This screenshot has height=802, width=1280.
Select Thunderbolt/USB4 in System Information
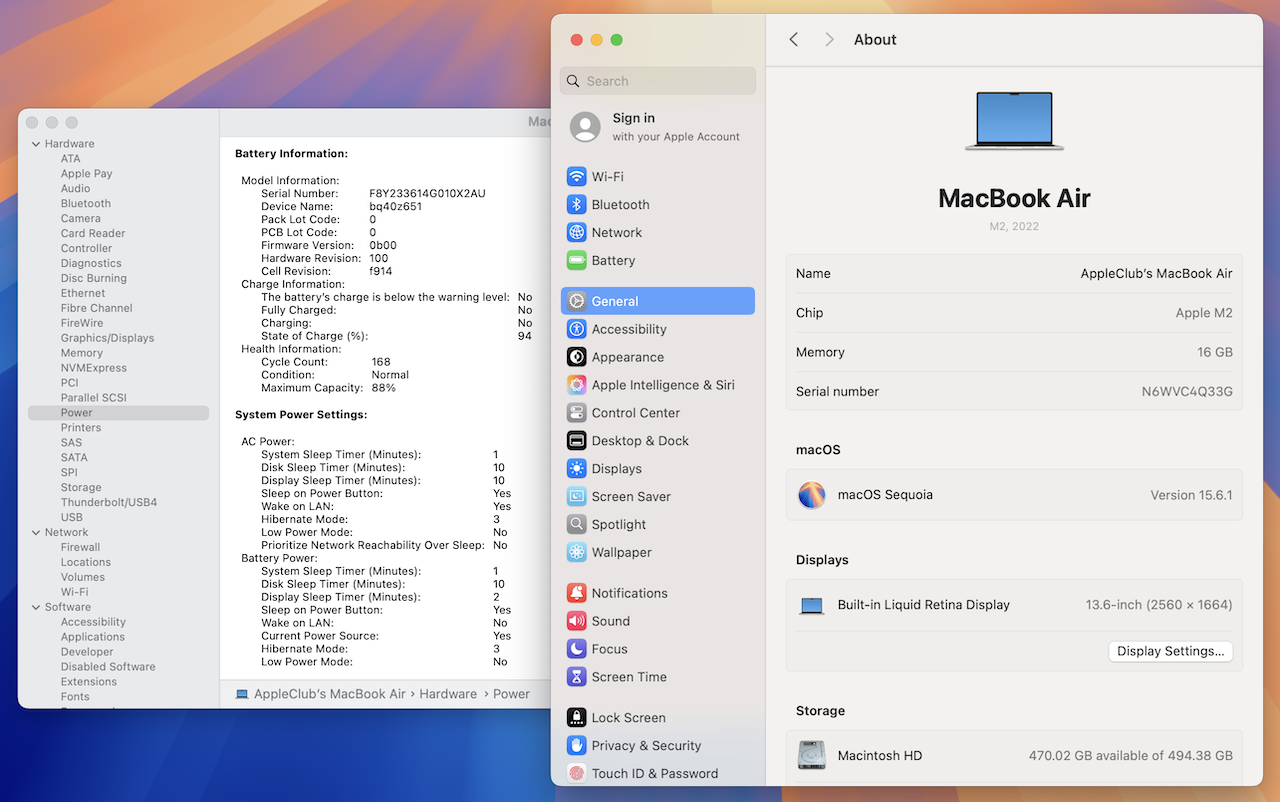(x=108, y=502)
